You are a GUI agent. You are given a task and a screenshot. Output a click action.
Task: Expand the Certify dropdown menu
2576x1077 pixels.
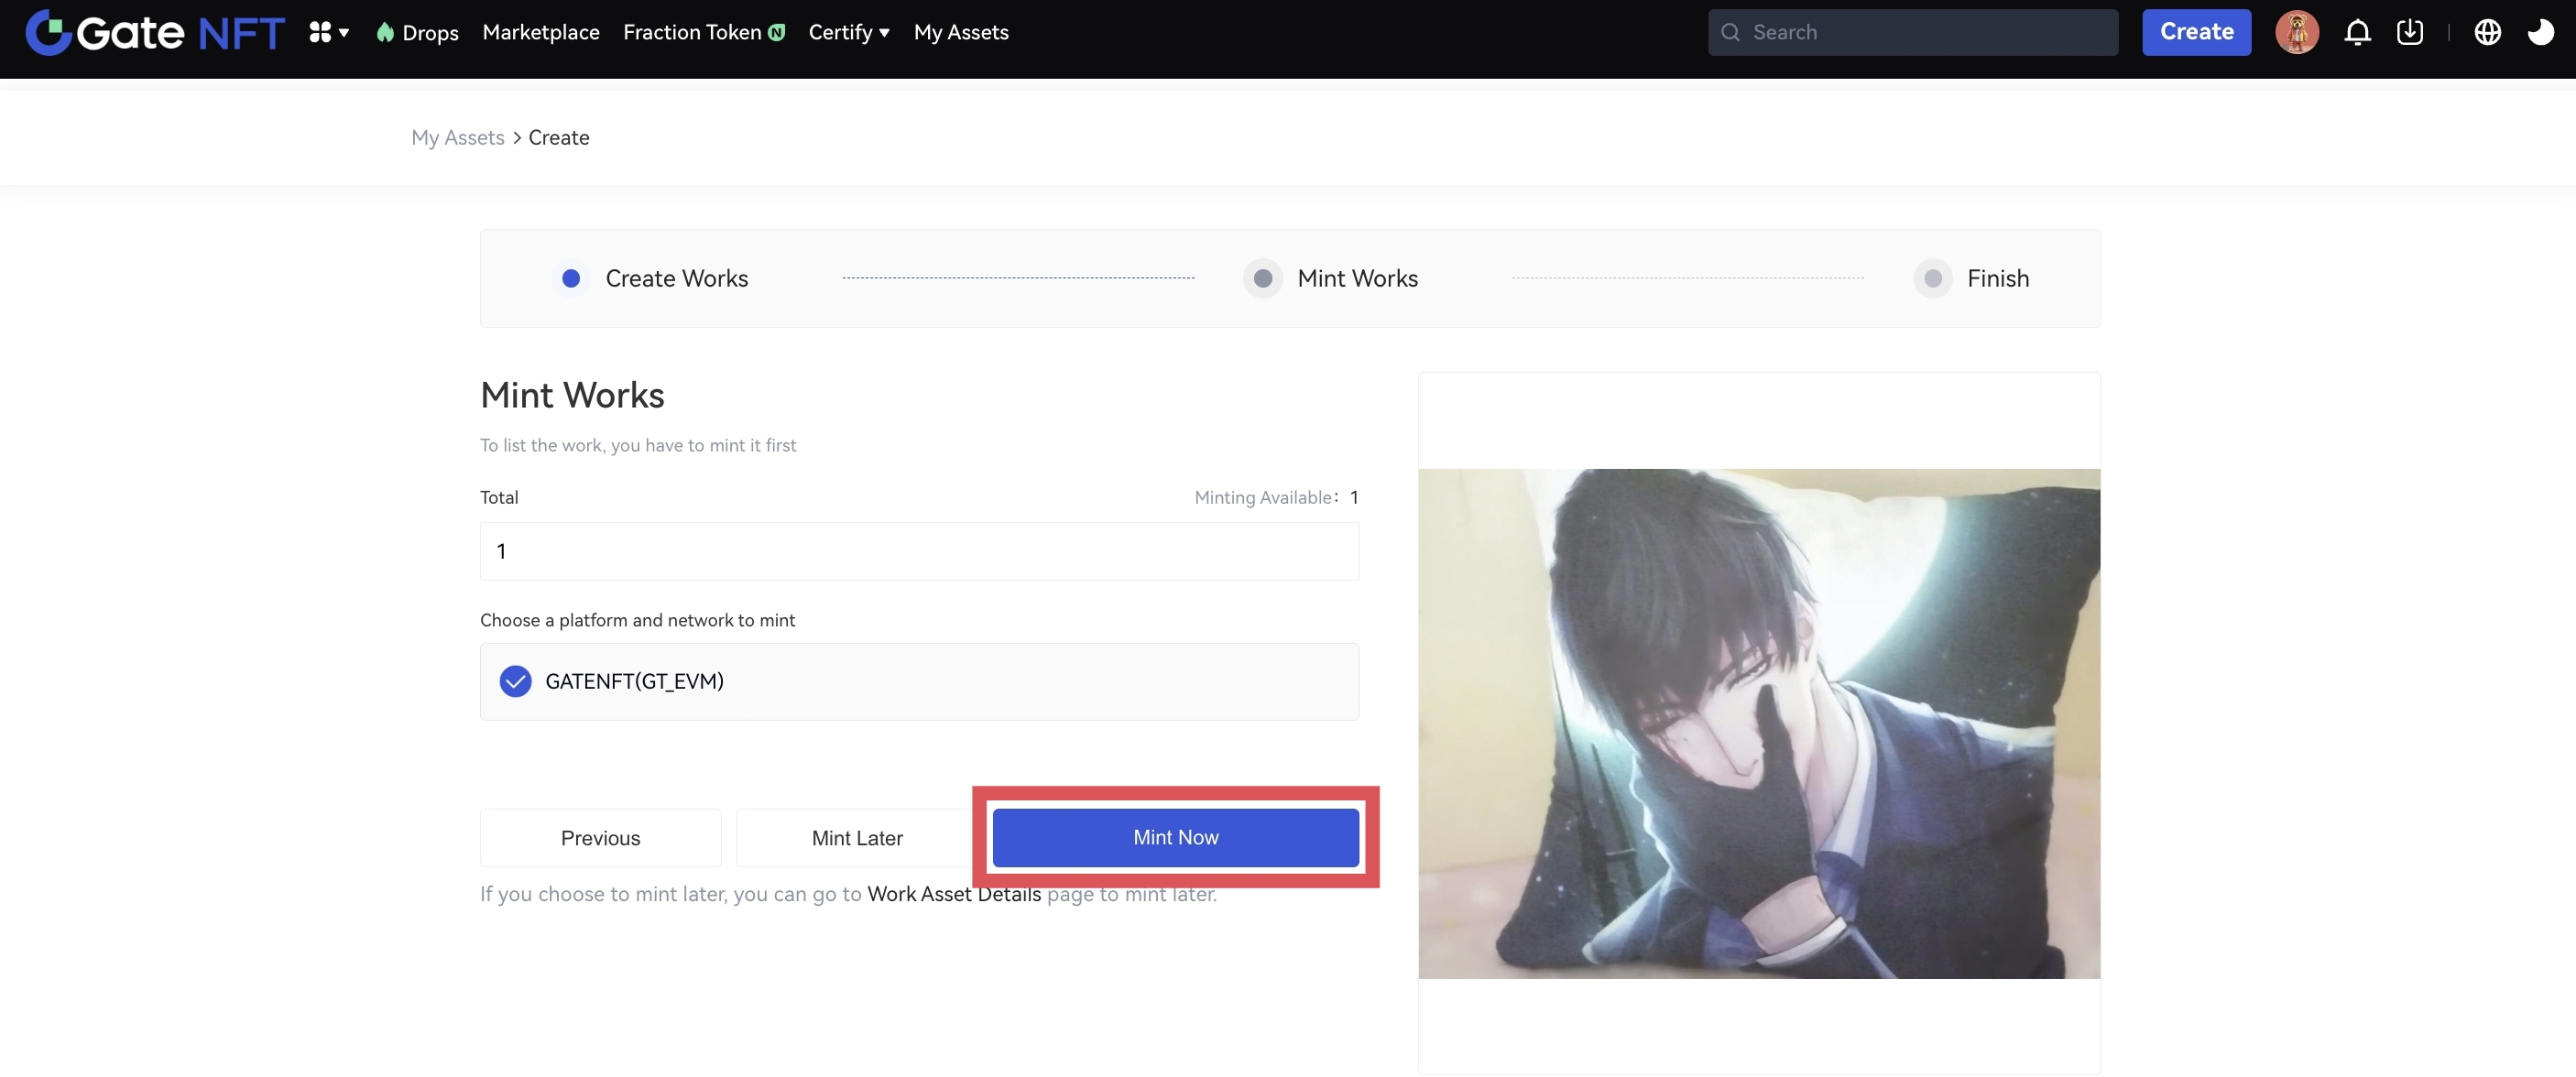pos(849,32)
